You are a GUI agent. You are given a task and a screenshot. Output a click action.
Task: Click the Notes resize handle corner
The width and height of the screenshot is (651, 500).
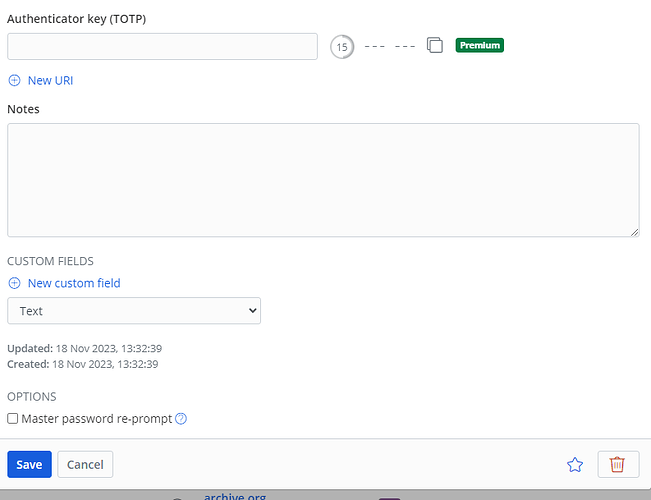click(634, 233)
